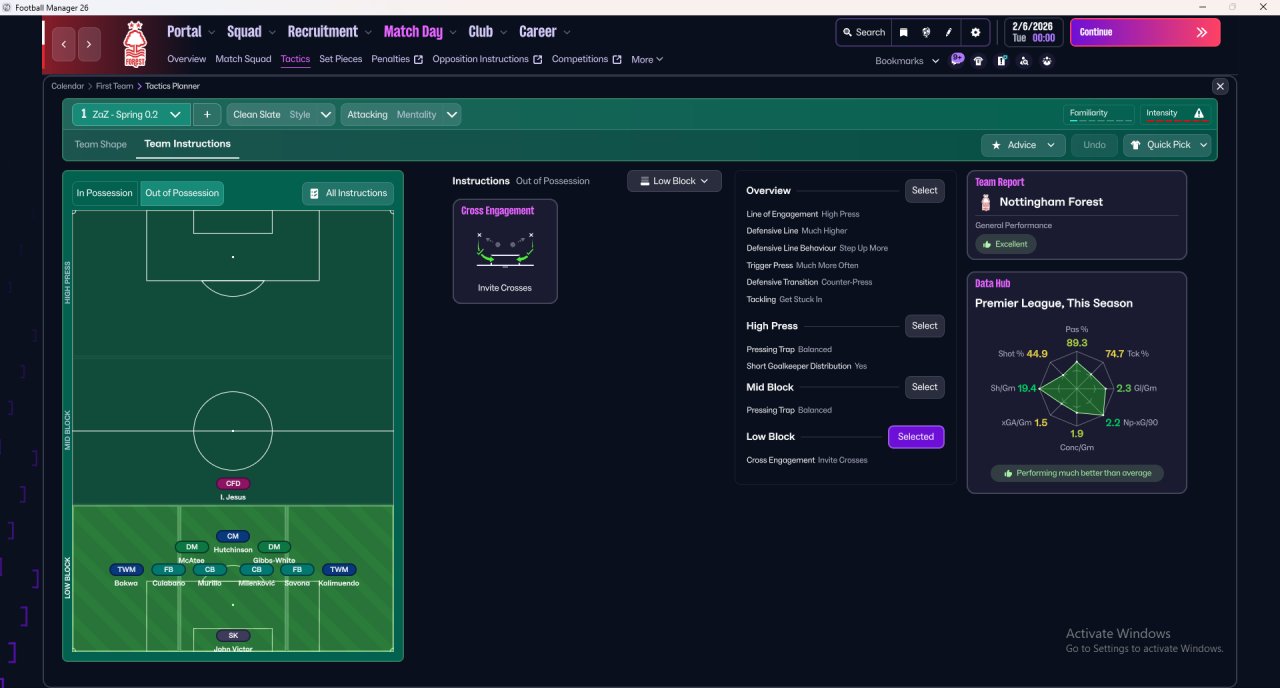The image size is (1280, 688).
Task: Click the First Team breadcrumb link
Action: pyautogui.click(x=116, y=86)
